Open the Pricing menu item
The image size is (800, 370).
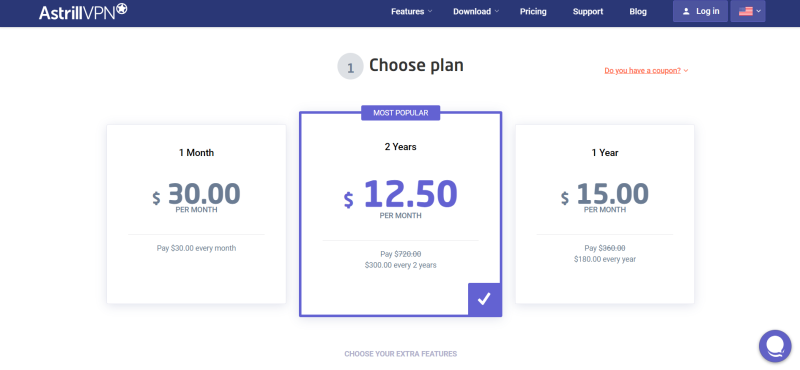pos(533,11)
